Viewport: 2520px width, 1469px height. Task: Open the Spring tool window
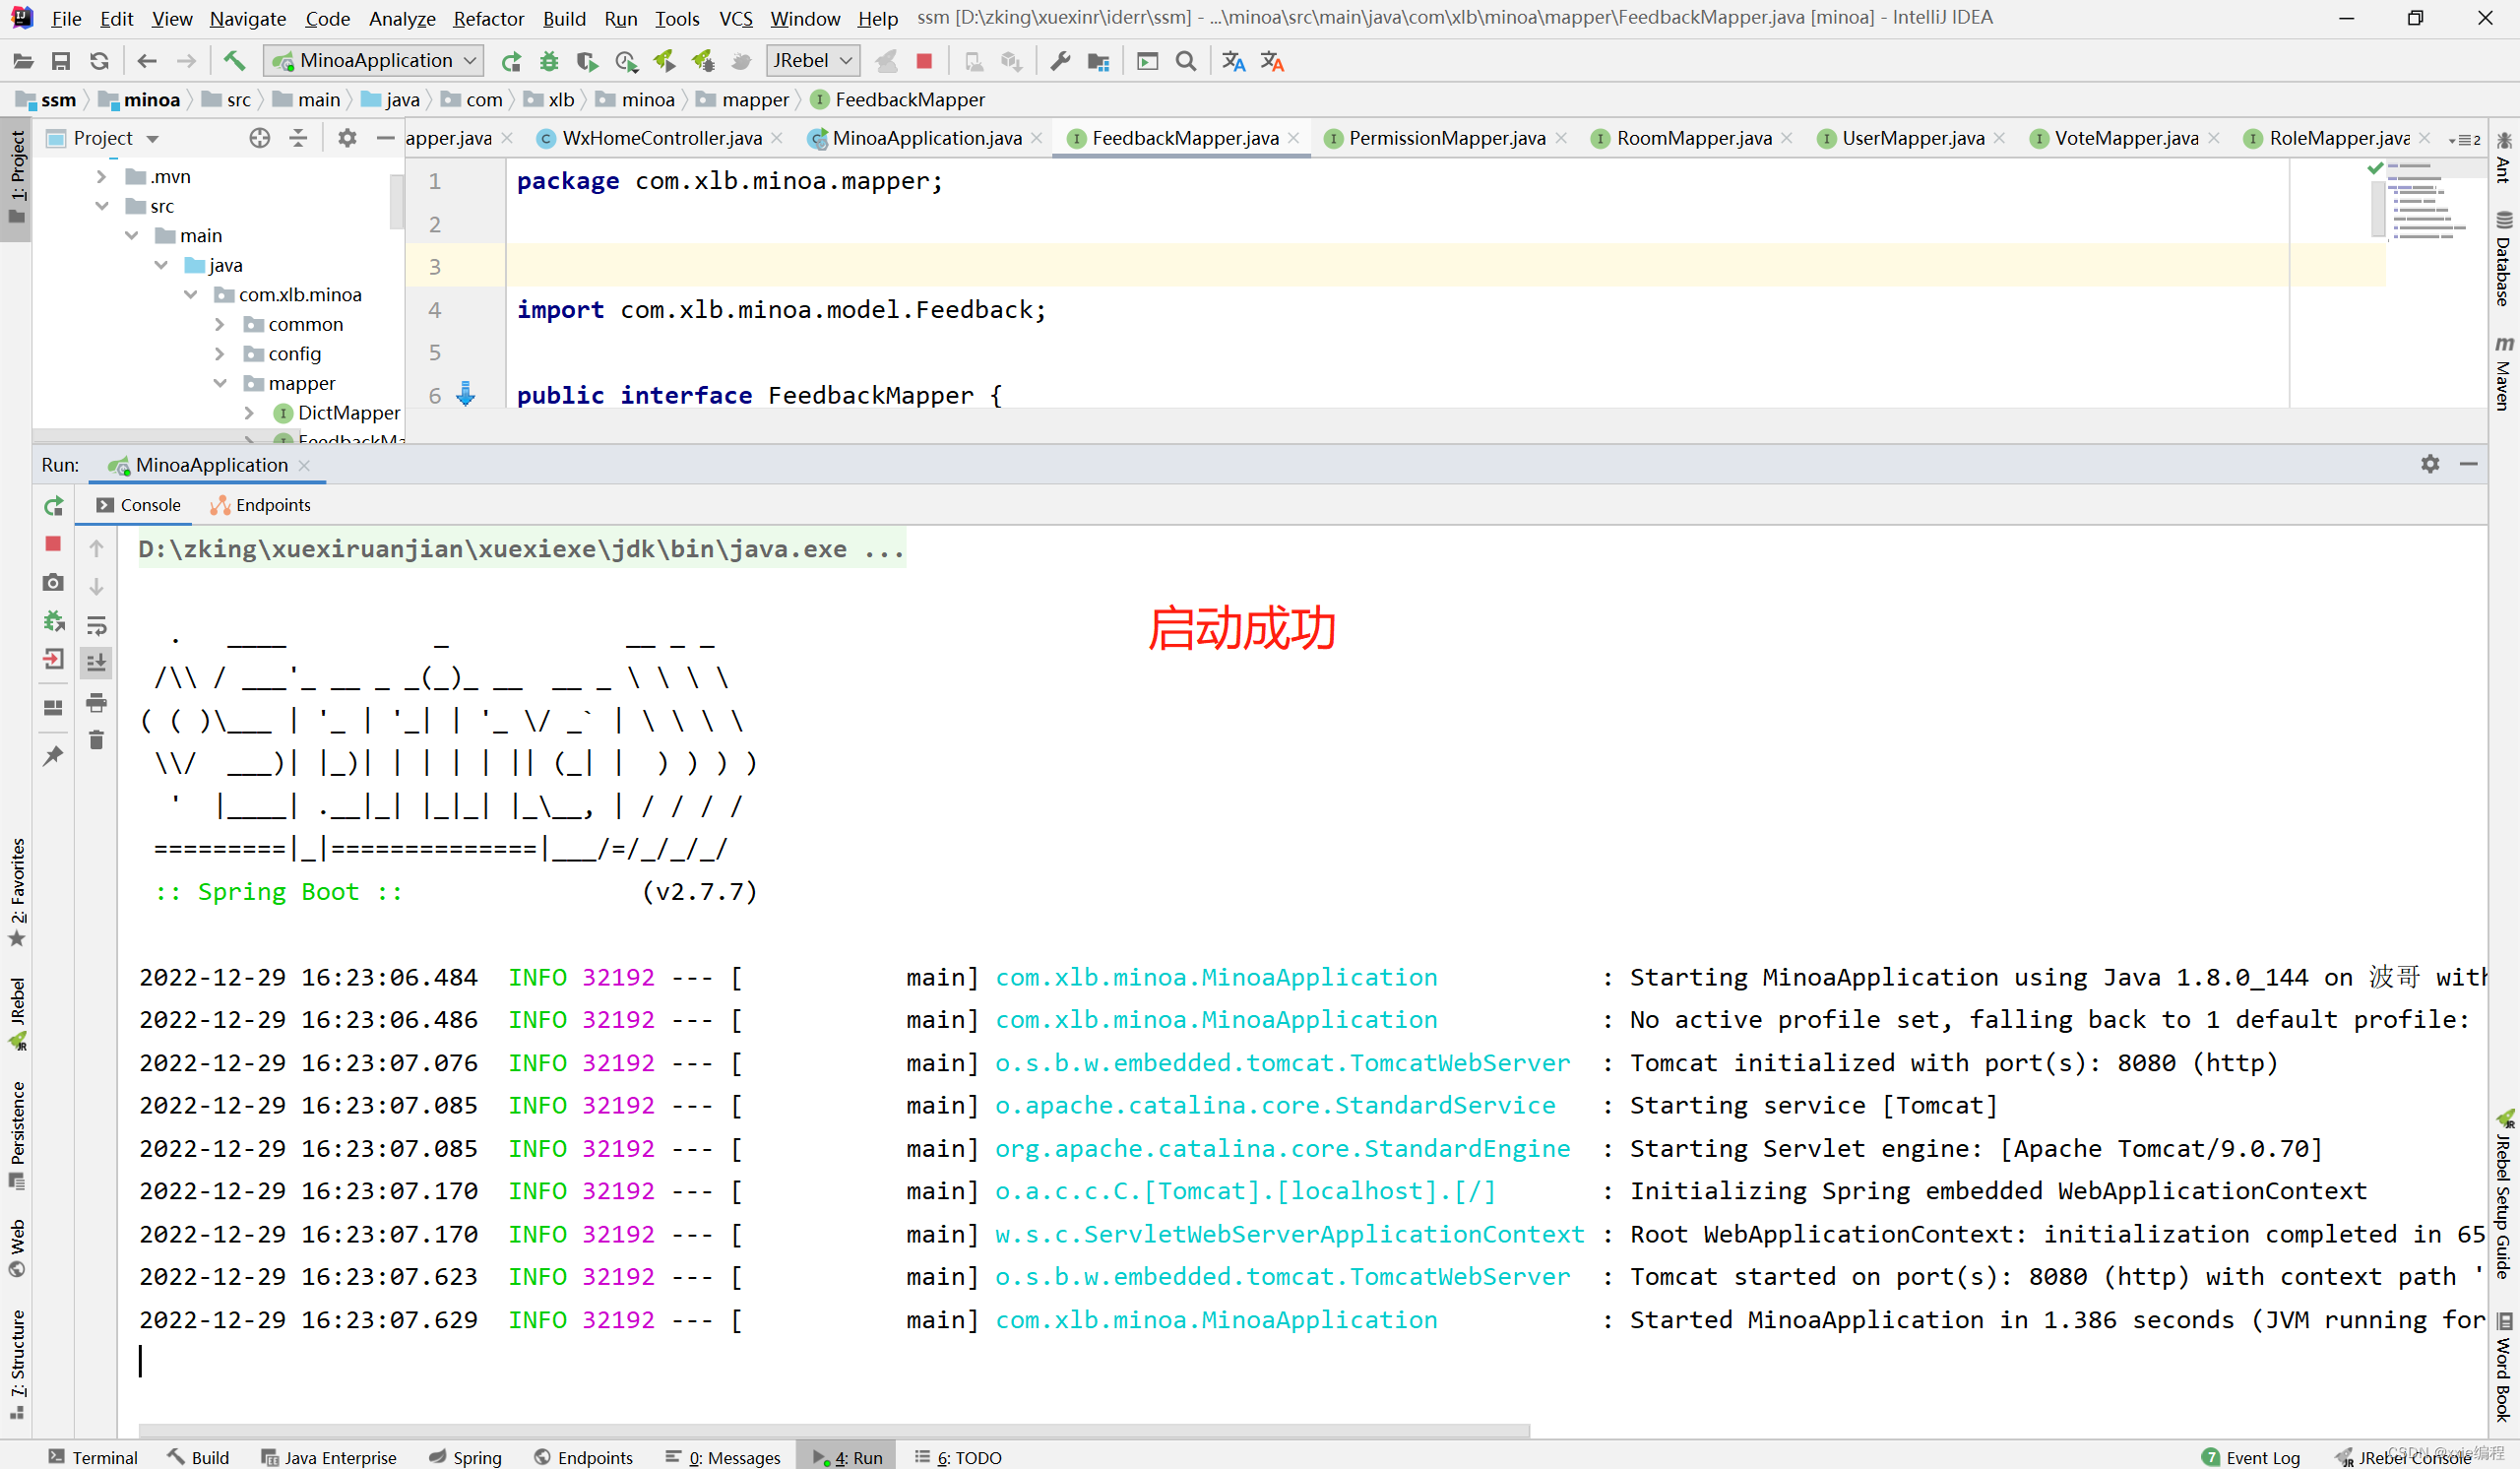tap(466, 1457)
